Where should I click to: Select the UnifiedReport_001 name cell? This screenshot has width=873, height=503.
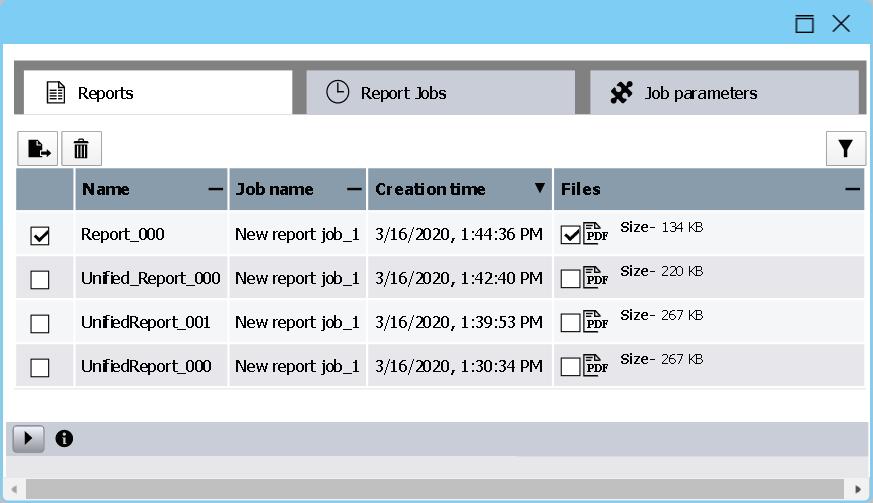pyautogui.click(x=151, y=322)
